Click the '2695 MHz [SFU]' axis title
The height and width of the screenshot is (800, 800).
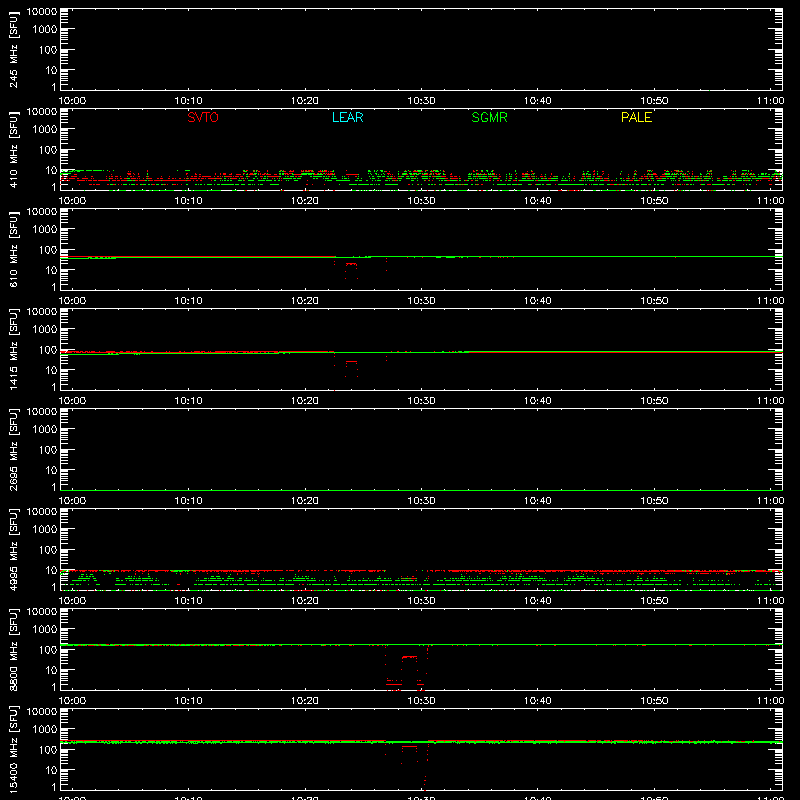[14, 449]
